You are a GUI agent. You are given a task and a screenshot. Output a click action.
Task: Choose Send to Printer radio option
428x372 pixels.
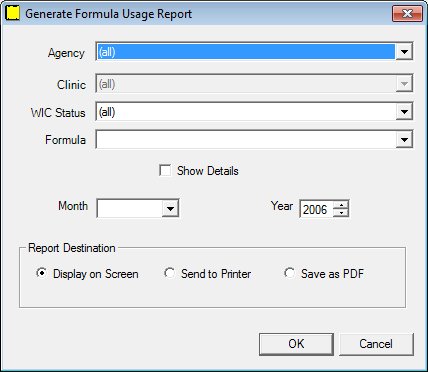point(169,273)
